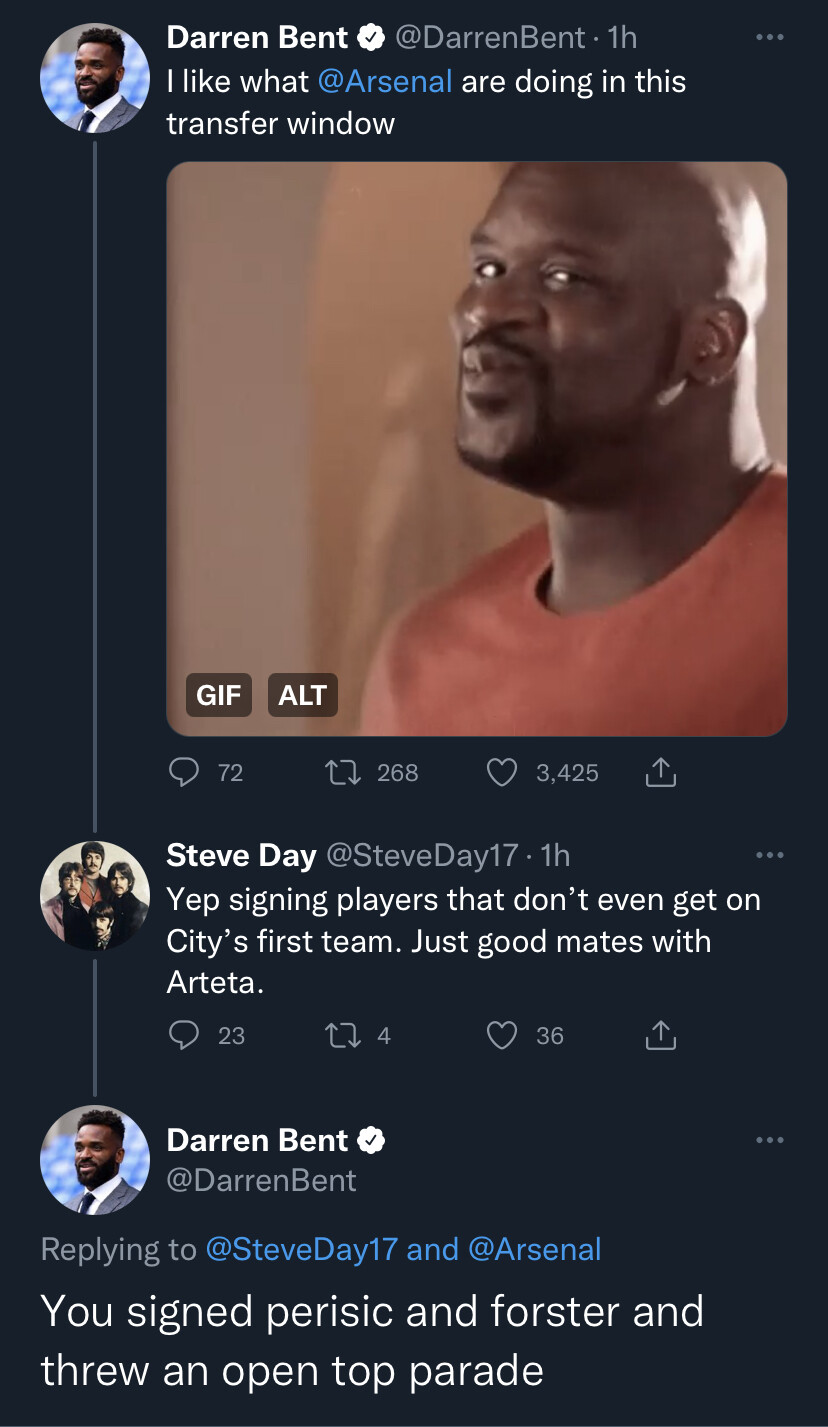Like the tweet with 3,425 likes
The image size is (828, 1427).
point(501,772)
